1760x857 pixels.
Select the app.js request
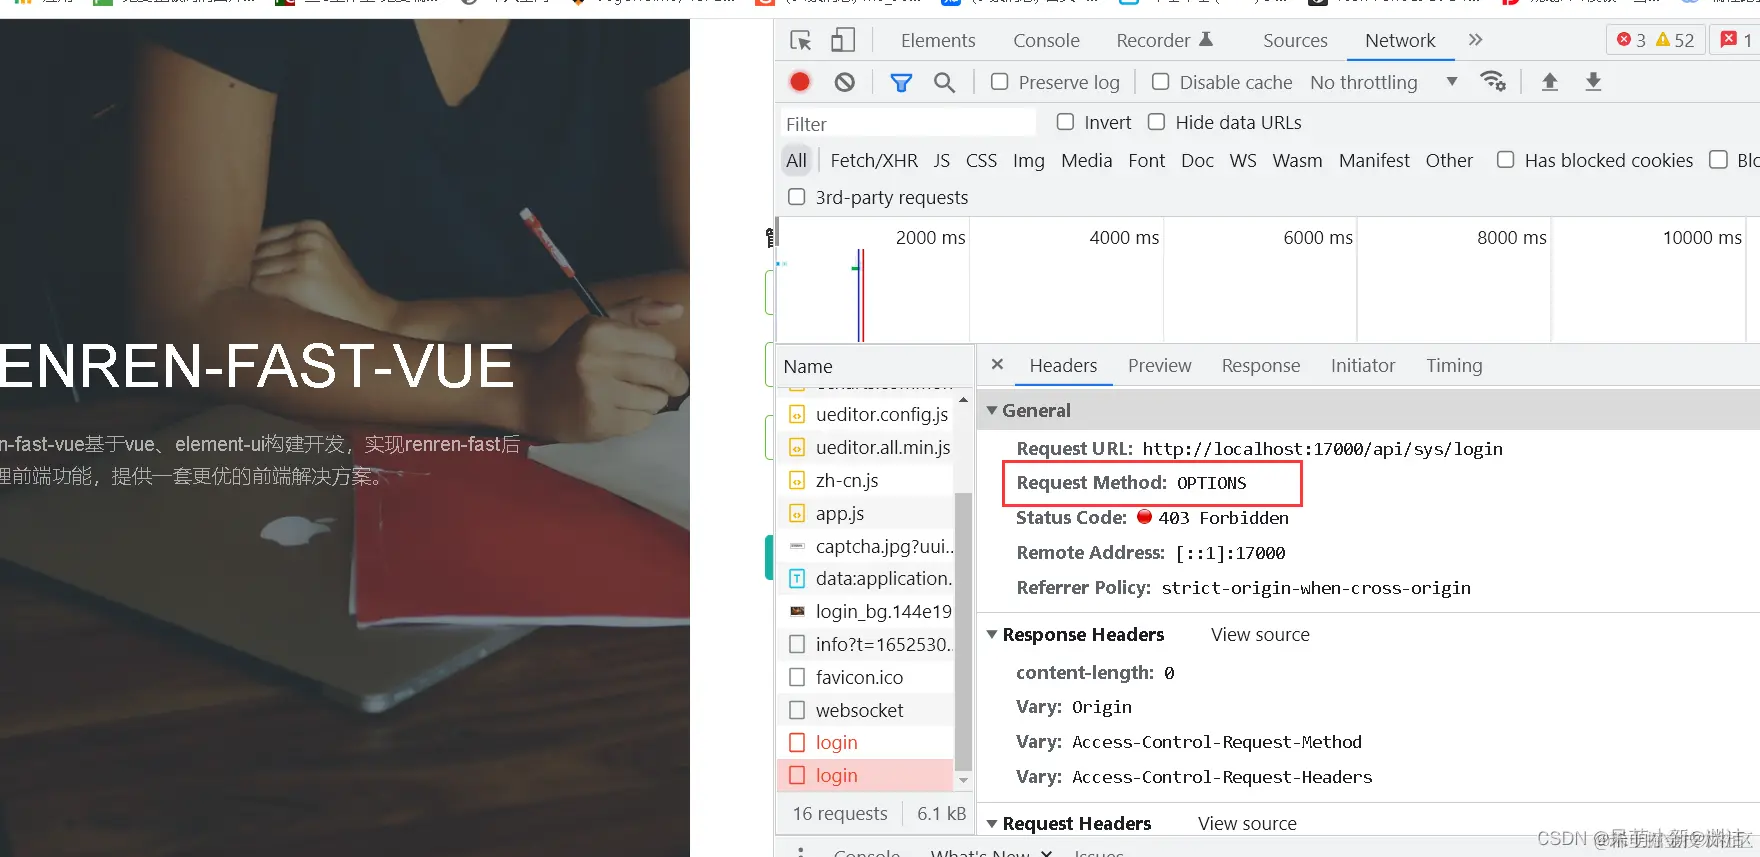tap(866, 513)
